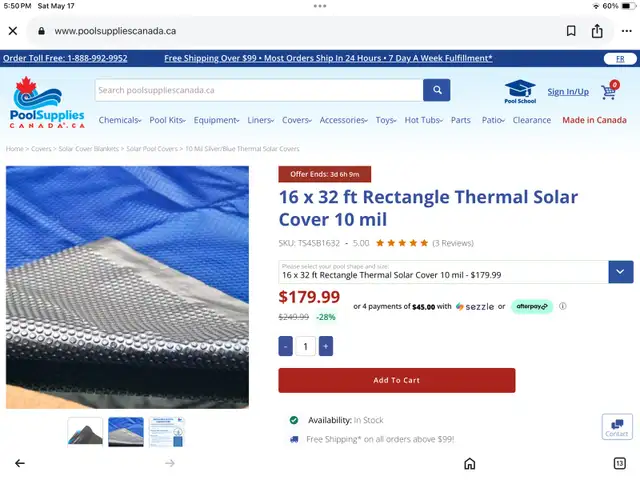This screenshot has height=480, width=640.
Task: Open the 3 Reviews link
Action: click(x=453, y=243)
